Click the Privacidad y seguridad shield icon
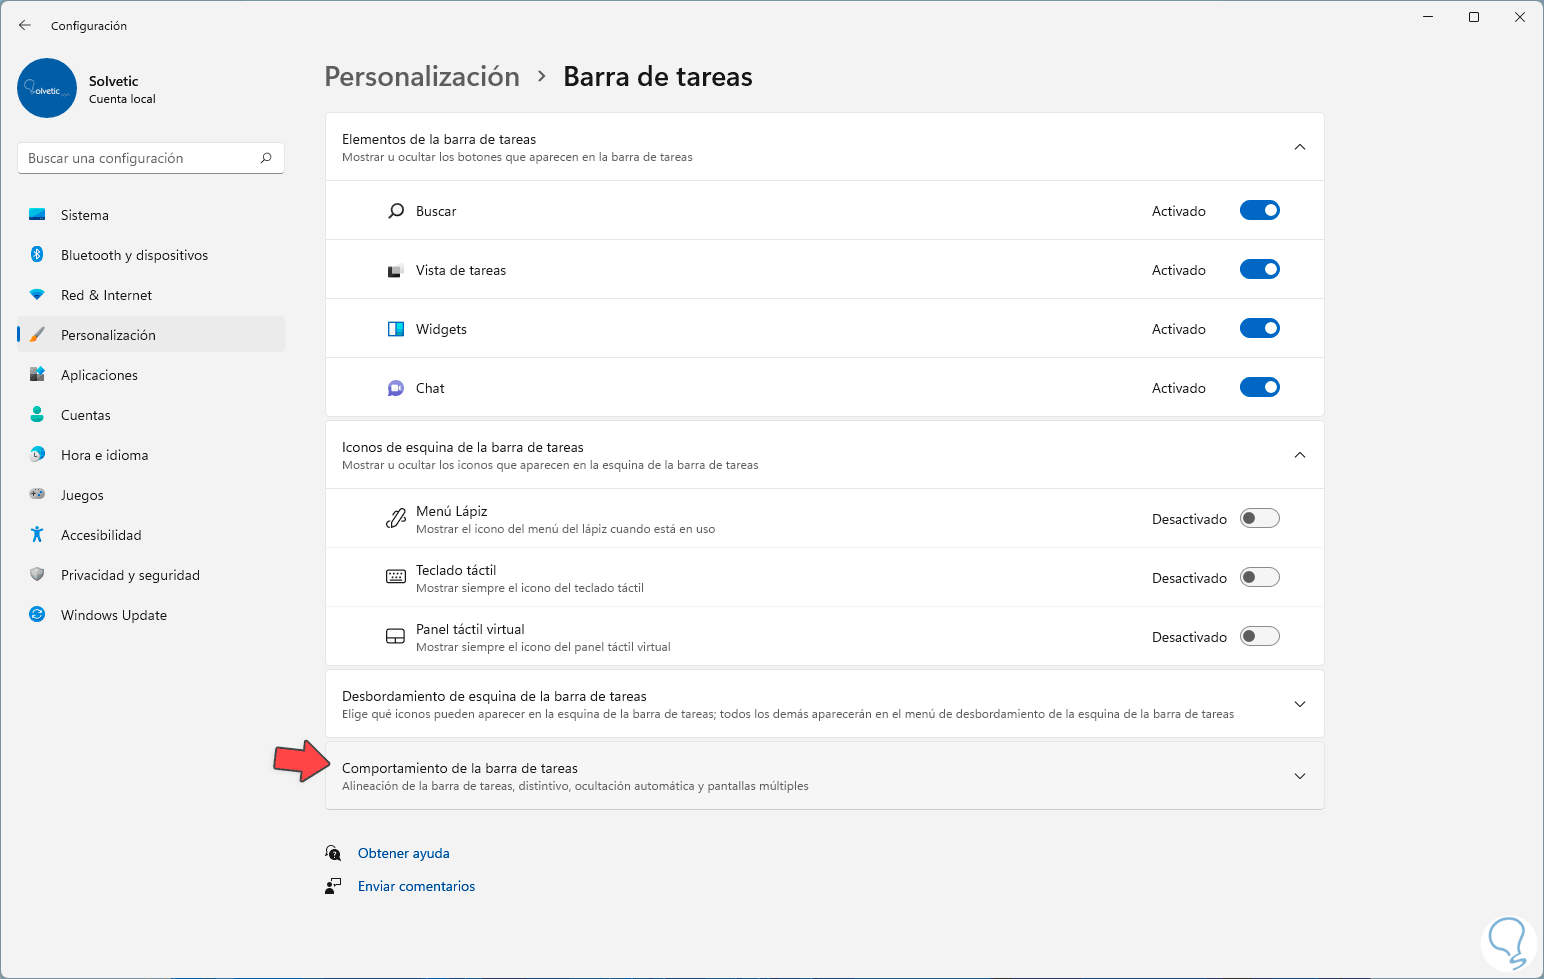The width and height of the screenshot is (1544, 979). coord(37,575)
